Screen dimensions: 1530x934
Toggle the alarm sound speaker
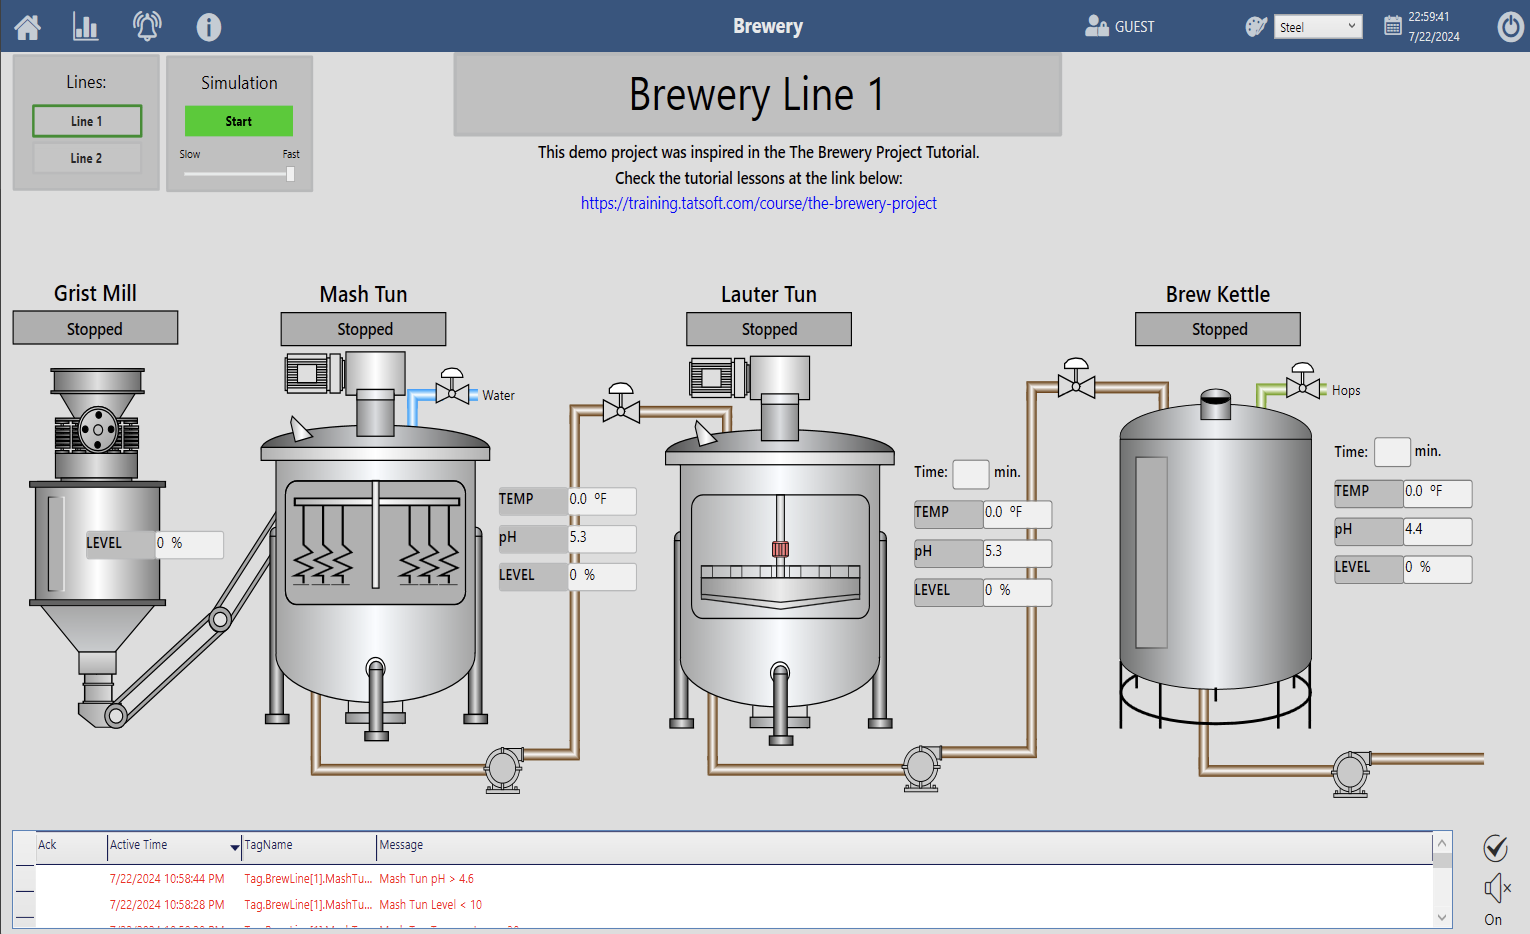1496,888
